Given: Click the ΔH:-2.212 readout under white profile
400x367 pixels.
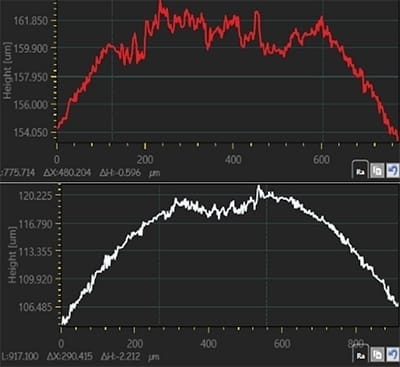Looking at the screenshot, I should [x=121, y=356].
